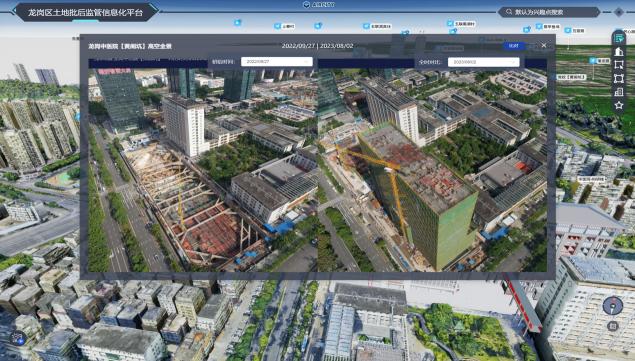
Task: Open favorites star icon in right toolbar
Action: (619, 105)
